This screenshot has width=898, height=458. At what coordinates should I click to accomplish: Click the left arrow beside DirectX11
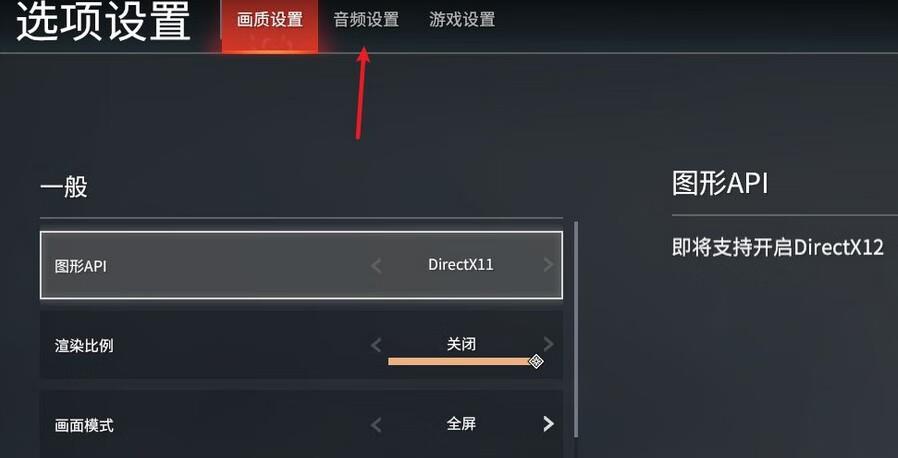pos(376,266)
